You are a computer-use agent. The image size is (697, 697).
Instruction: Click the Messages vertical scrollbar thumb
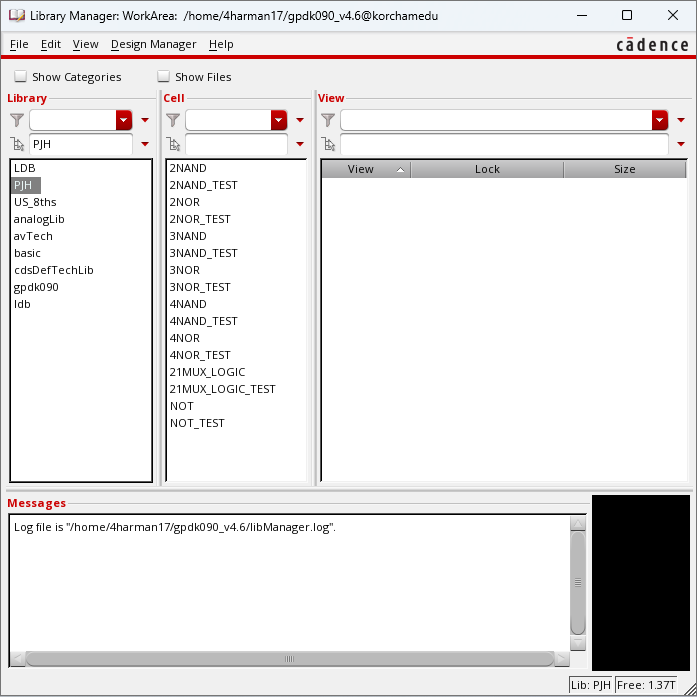coord(577,583)
